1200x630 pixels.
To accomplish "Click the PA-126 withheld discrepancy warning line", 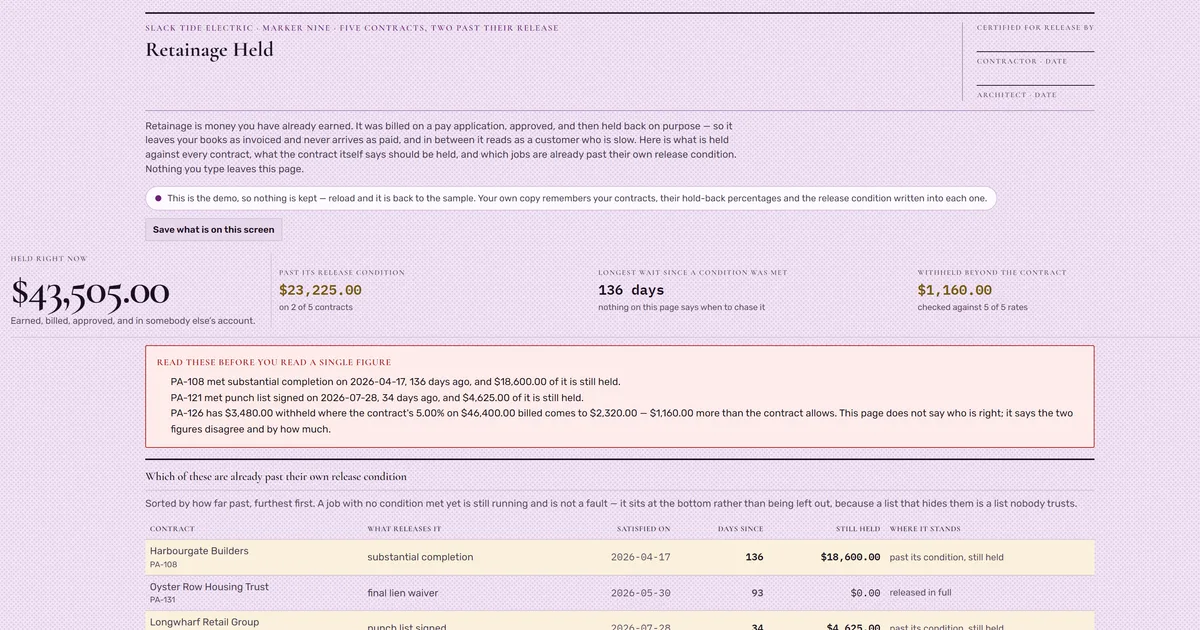I will point(621,421).
